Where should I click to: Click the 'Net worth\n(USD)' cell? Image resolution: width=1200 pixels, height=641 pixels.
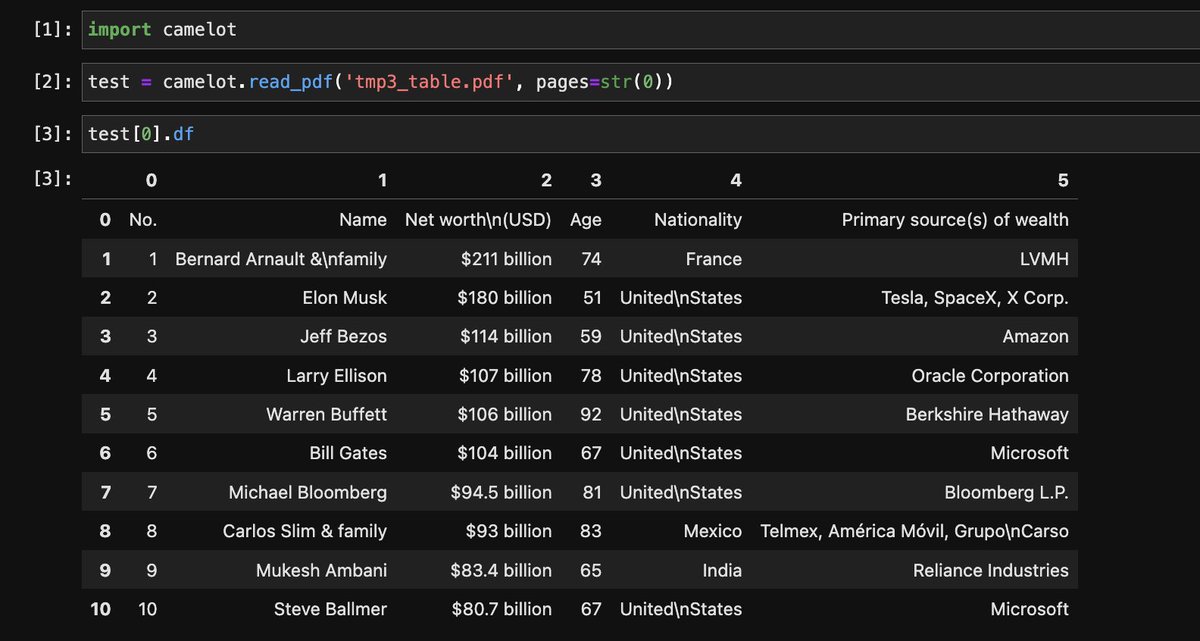coord(478,220)
